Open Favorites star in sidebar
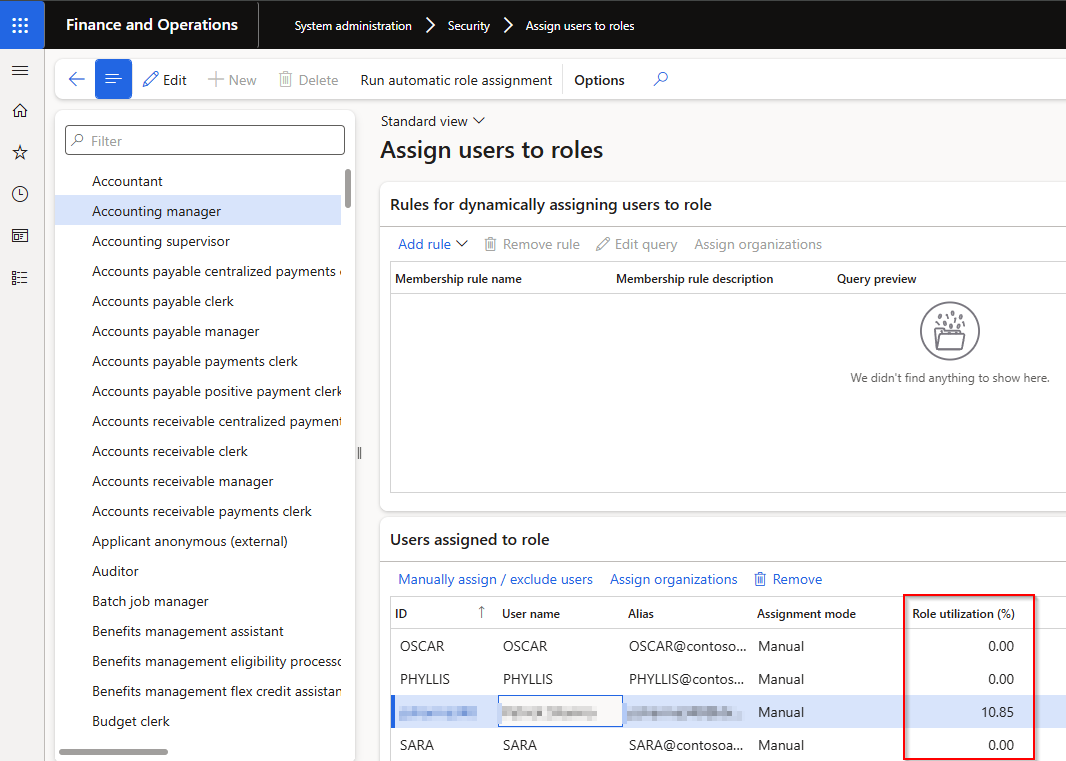Viewport: 1066px width, 761px height. click(x=20, y=153)
